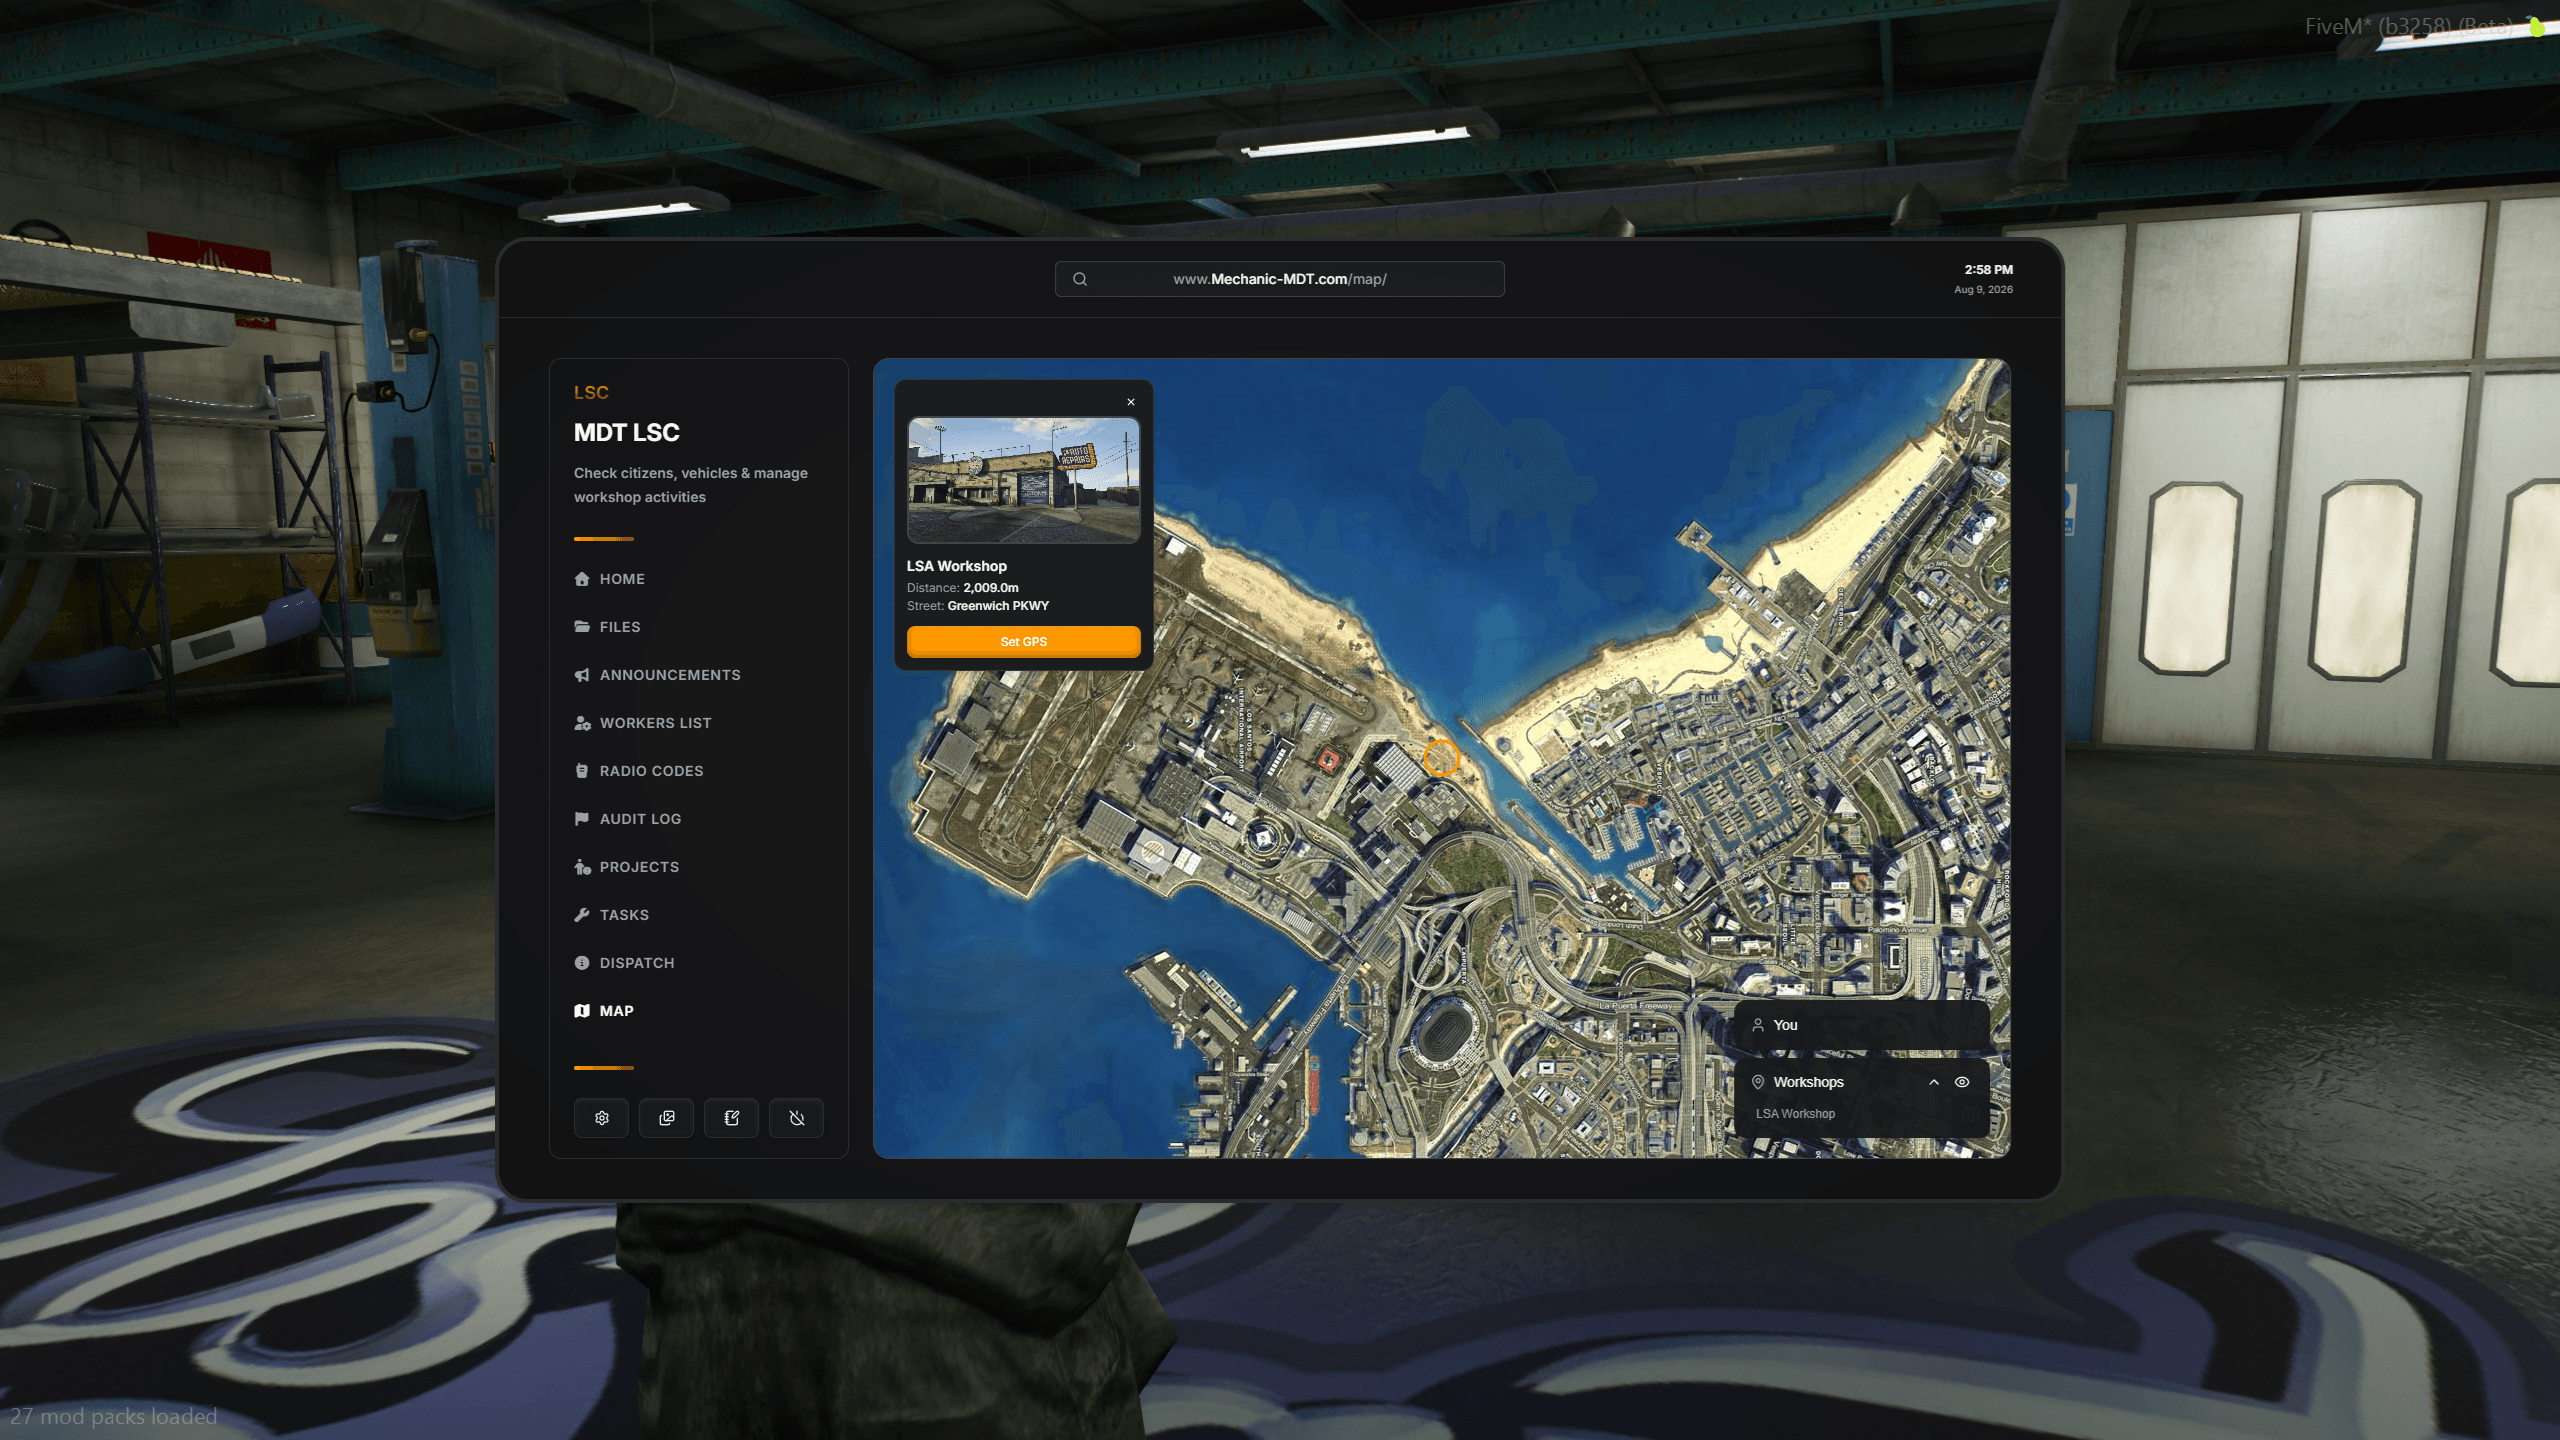
Task: Click the search magnifier icon in the address bar
Action: 1080,279
